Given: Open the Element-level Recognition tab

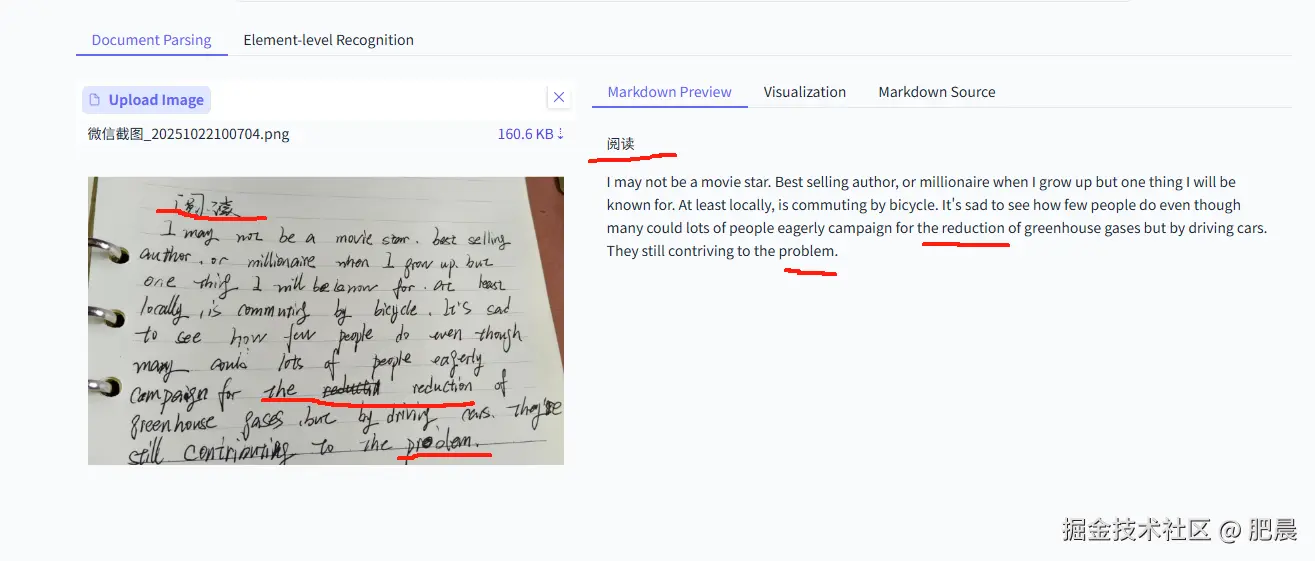Looking at the screenshot, I should pos(328,40).
